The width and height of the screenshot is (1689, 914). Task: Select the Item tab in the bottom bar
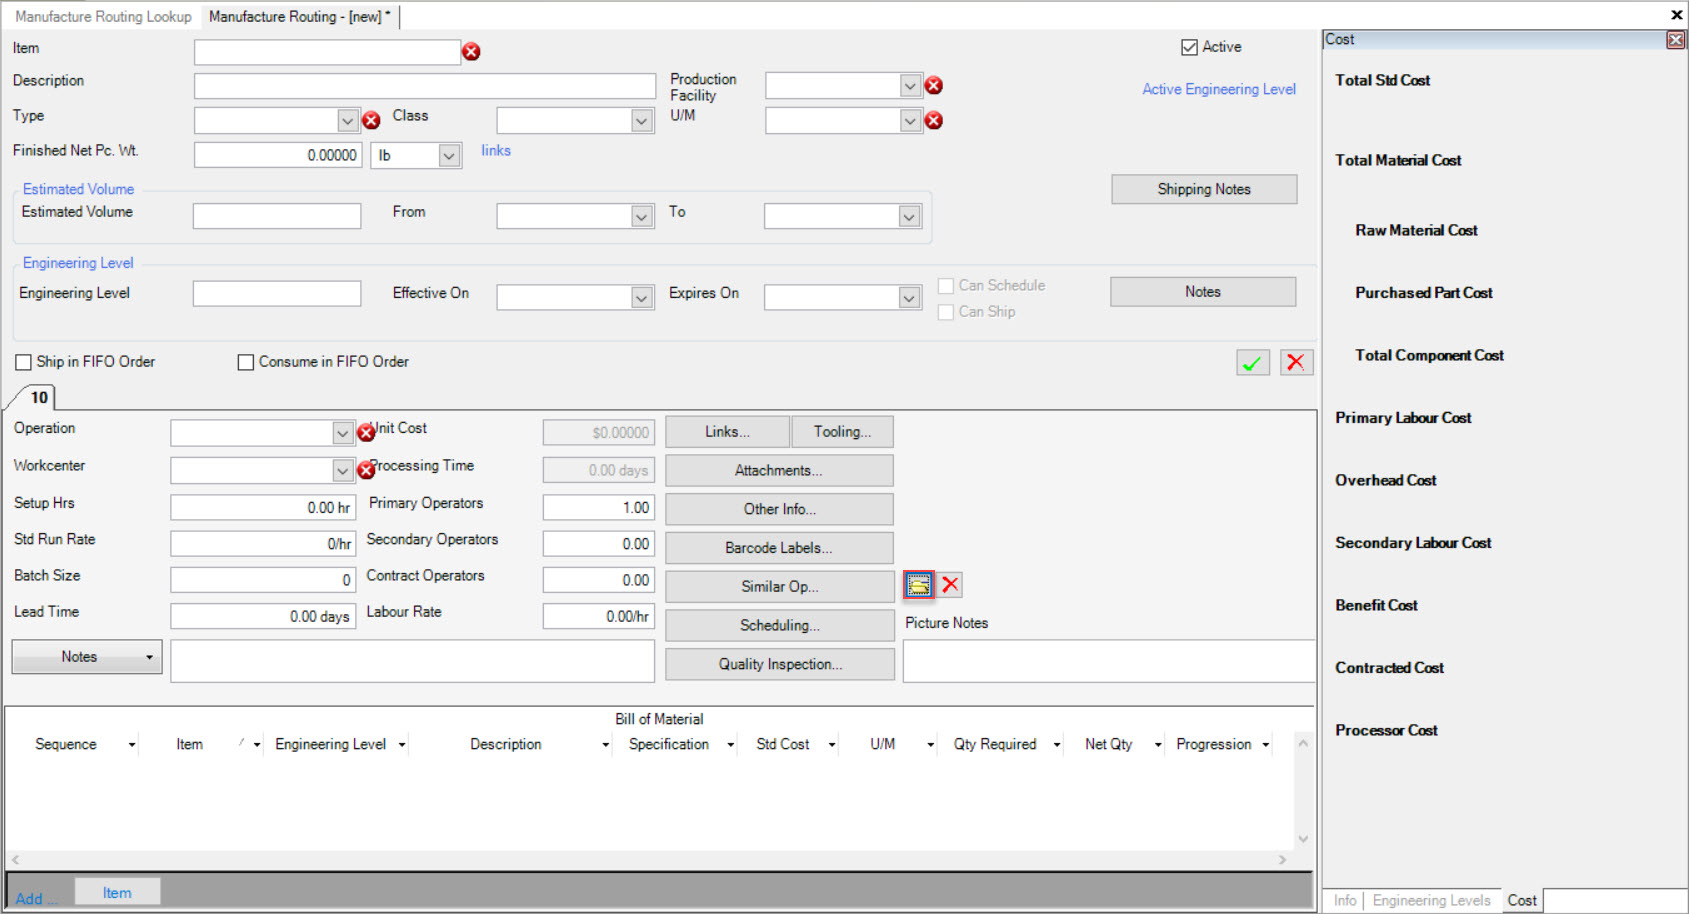(117, 893)
